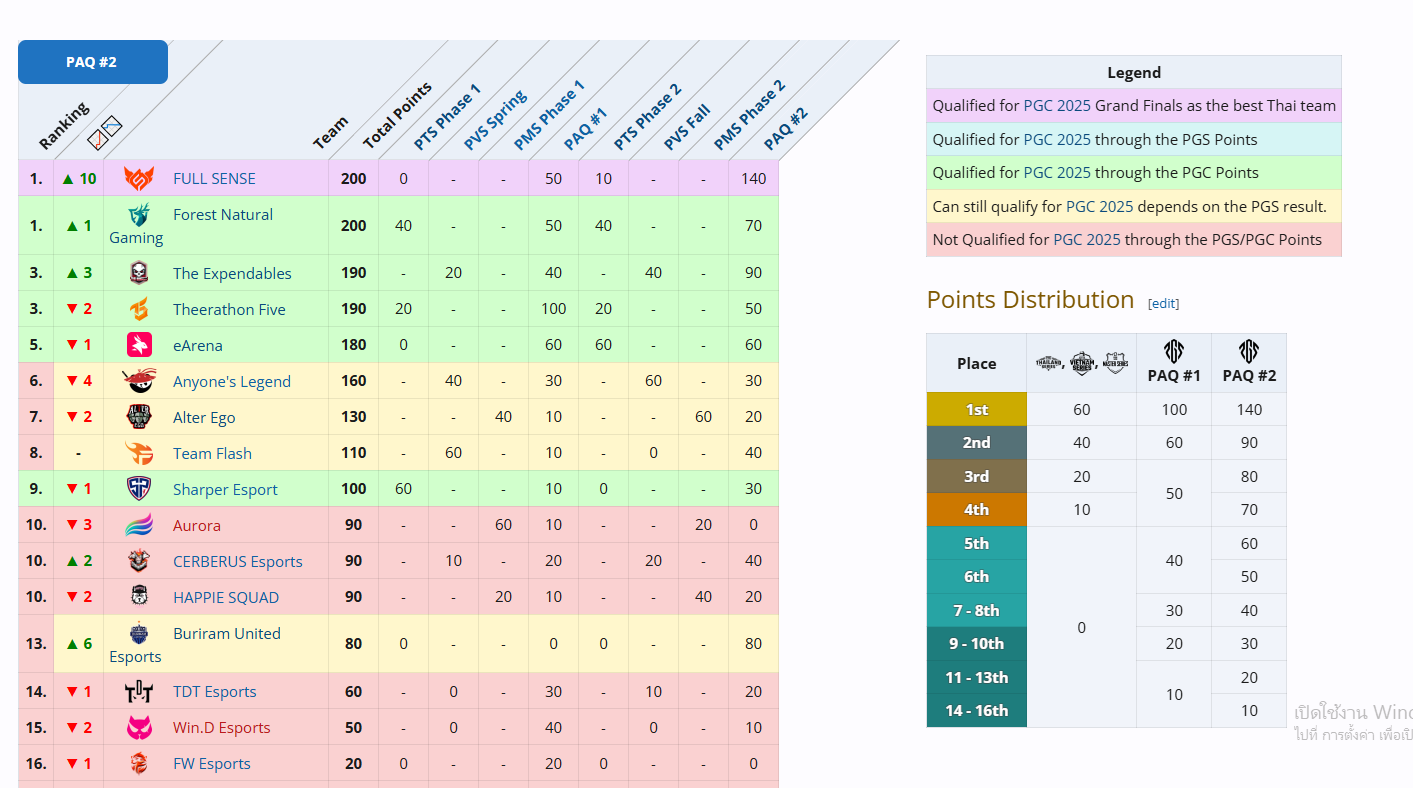This screenshot has height=788, width=1413.
Task: Open the Aurora team link
Action: [197, 525]
